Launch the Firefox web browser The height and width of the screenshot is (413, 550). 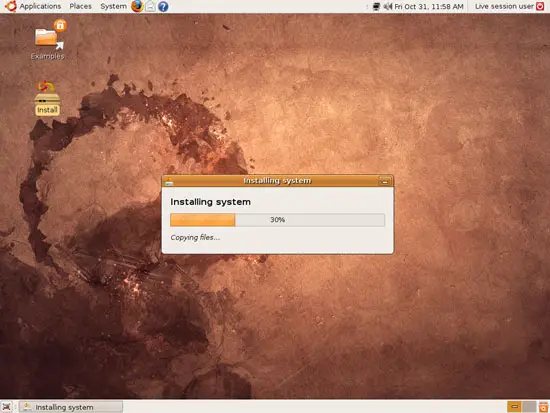pyautogui.click(x=137, y=6)
